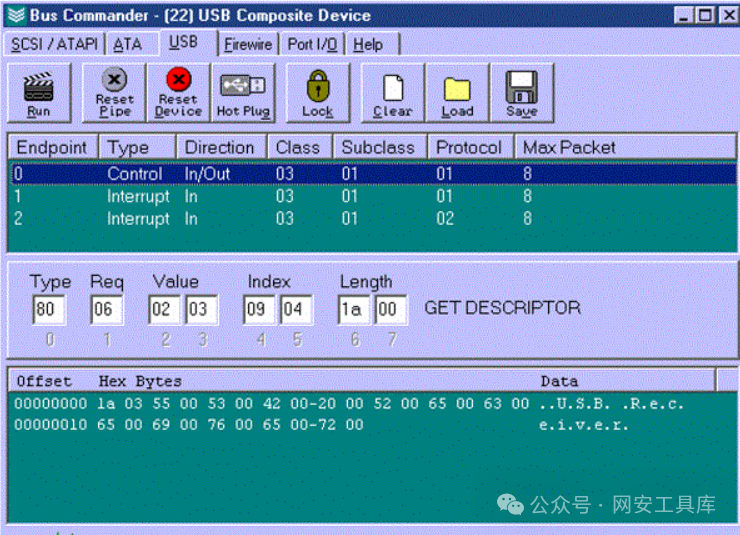Open the Help tab
This screenshot has width=740, height=535.
click(368, 45)
